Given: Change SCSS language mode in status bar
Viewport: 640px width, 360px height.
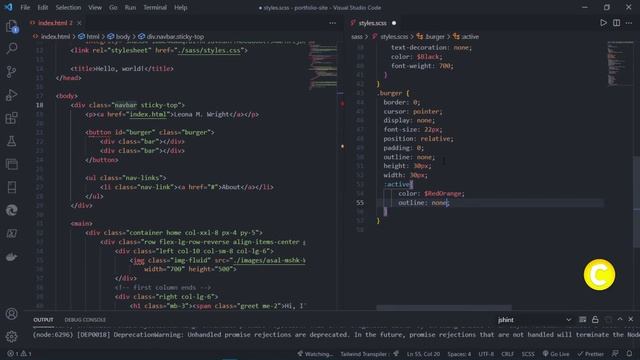Looking at the screenshot, I should (528, 354).
